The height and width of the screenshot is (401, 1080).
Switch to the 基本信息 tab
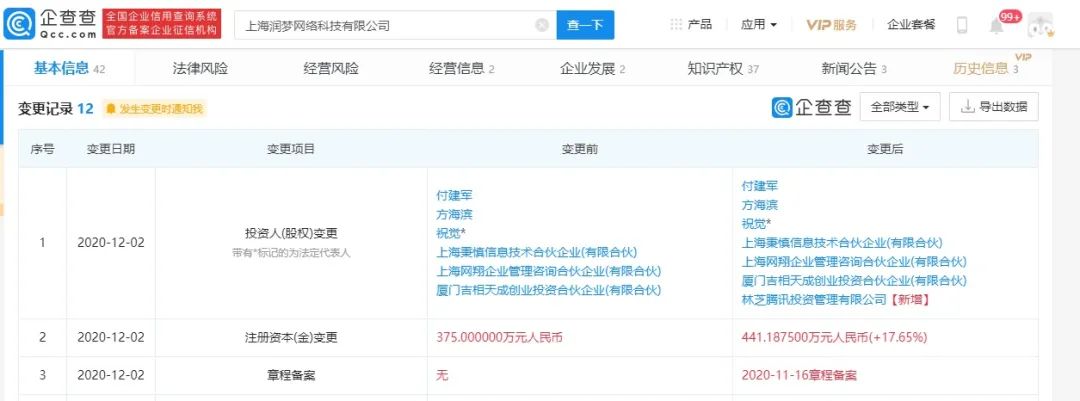[x=69, y=68]
